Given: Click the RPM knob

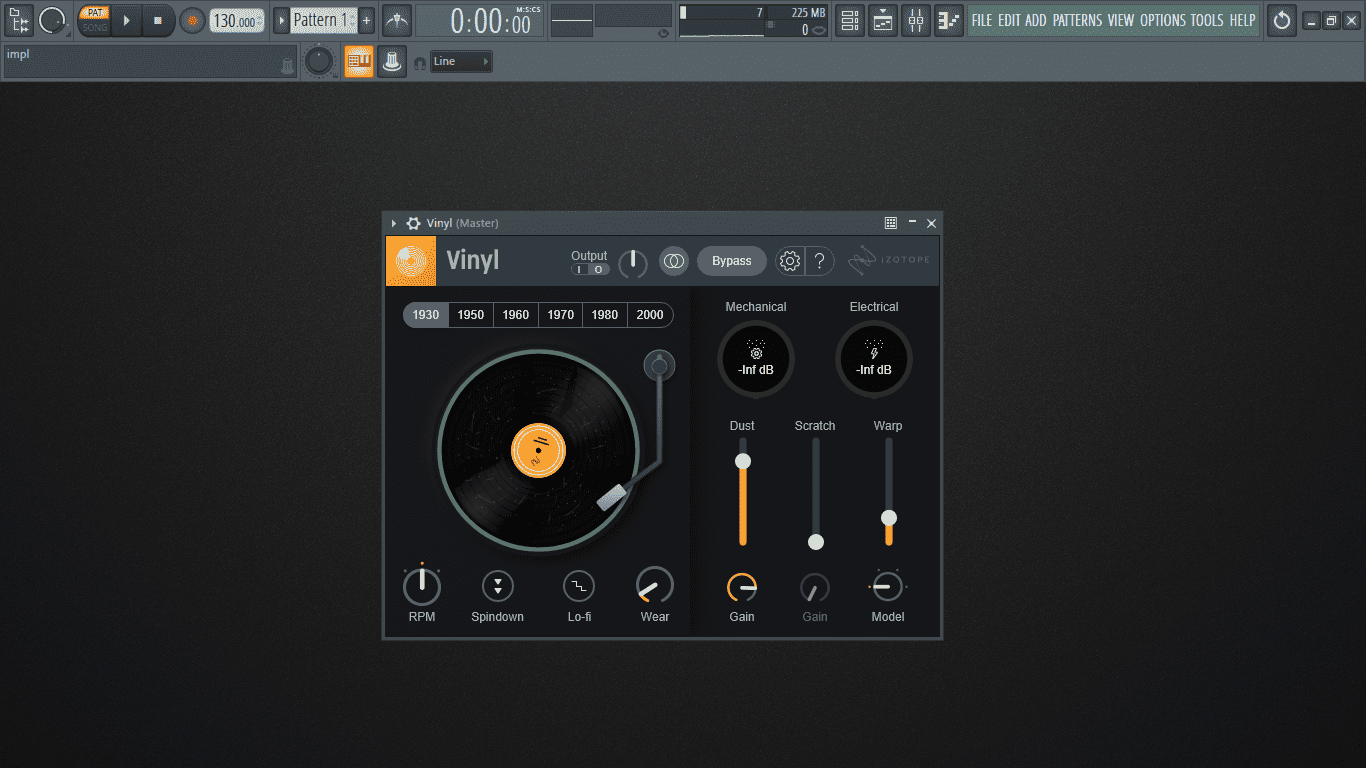Looking at the screenshot, I should (x=422, y=586).
